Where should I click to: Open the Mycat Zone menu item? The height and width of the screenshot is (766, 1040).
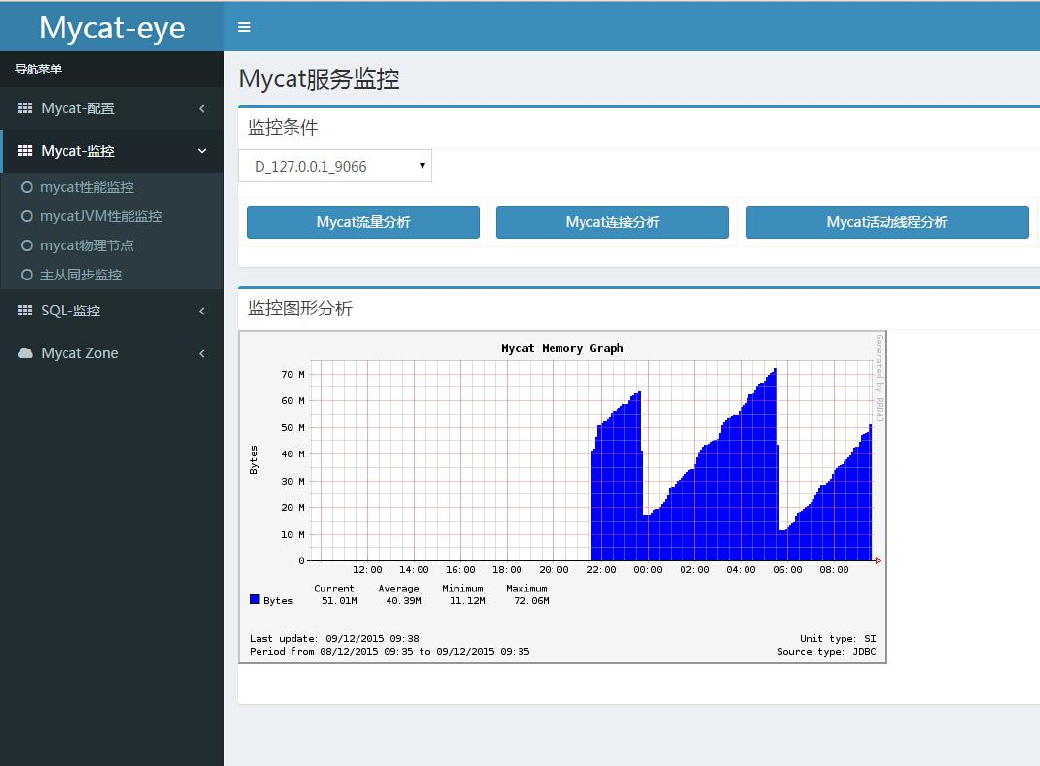coord(112,353)
